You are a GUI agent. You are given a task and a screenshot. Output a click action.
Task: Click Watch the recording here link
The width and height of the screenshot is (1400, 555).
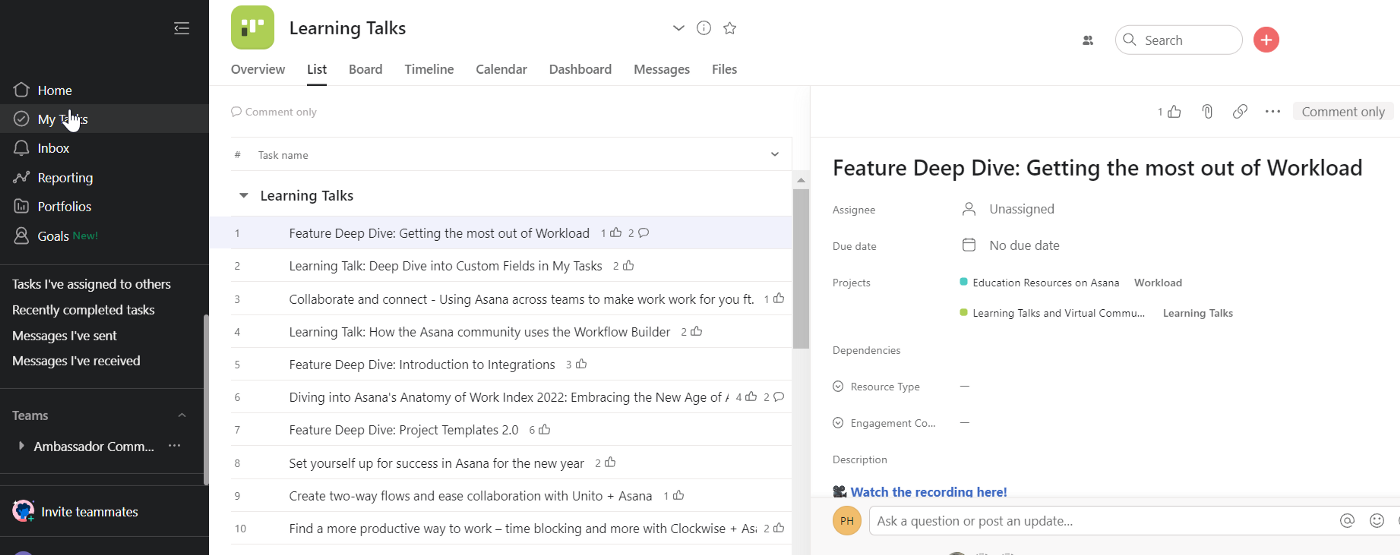click(x=929, y=492)
